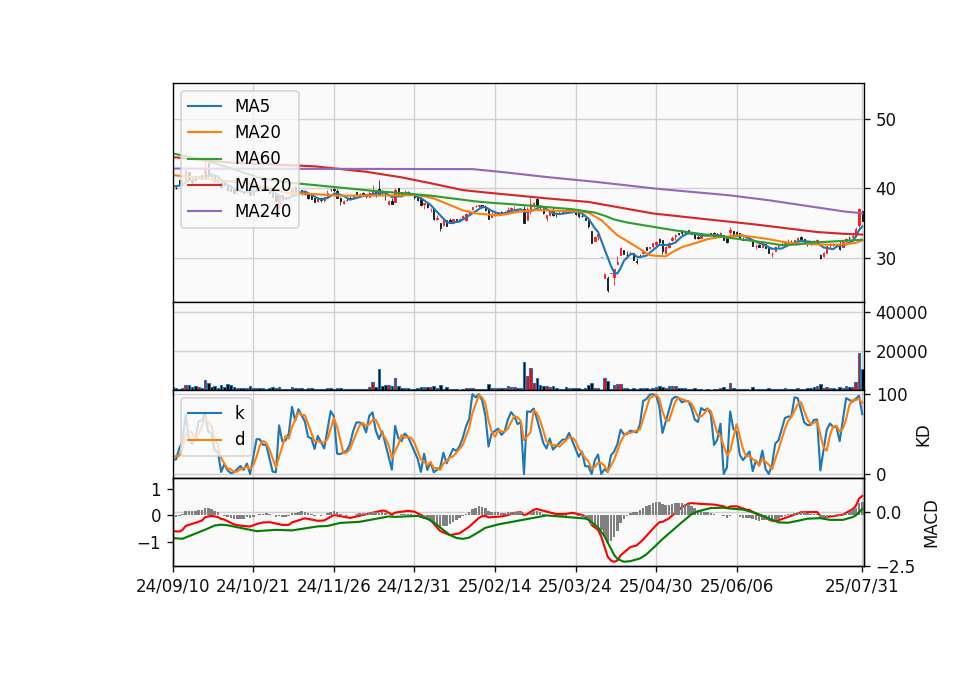The image size is (960, 690).
Task: Click the MA240 legend label
Action: (x=263, y=211)
